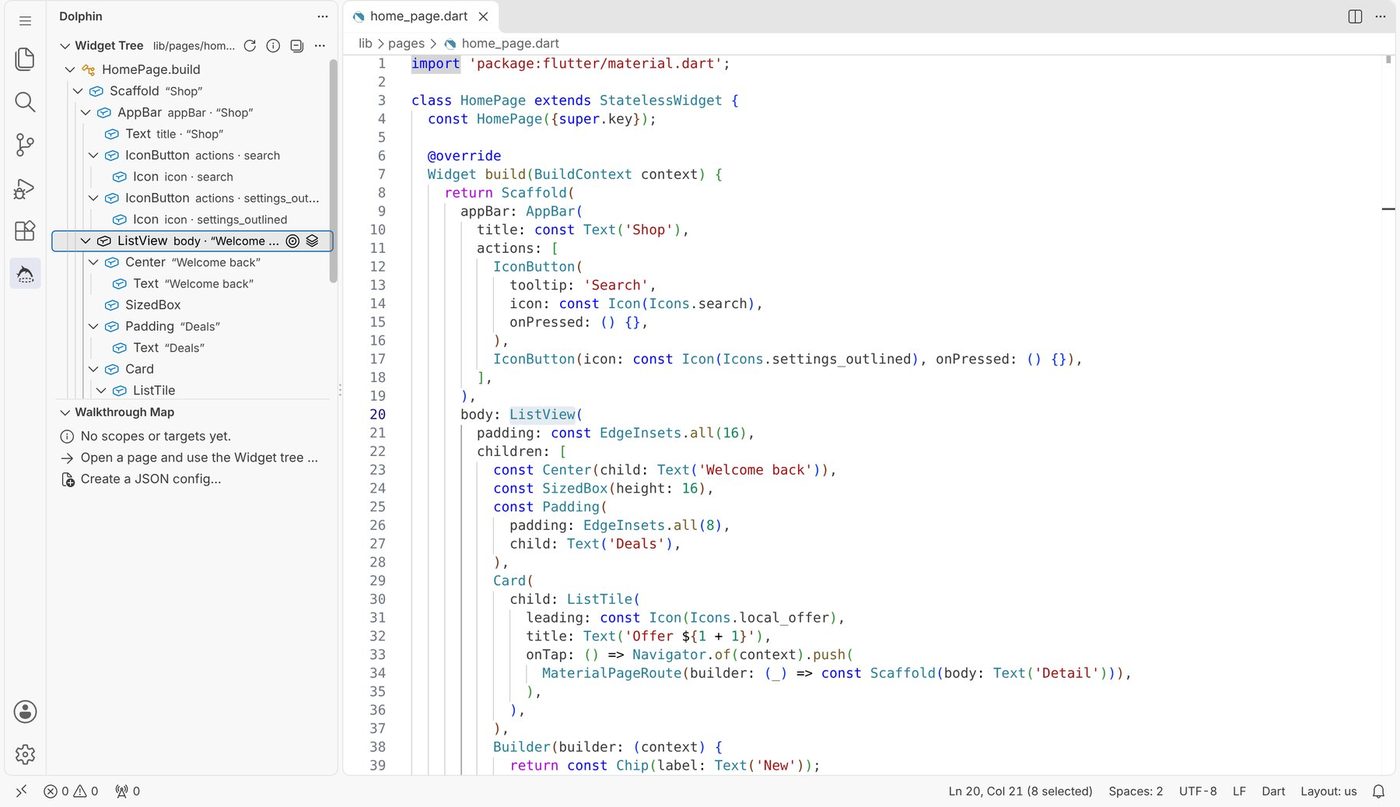The height and width of the screenshot is (807, 1400).
Task: Open Widget Tree more actions menu
Action: point(320,46)
